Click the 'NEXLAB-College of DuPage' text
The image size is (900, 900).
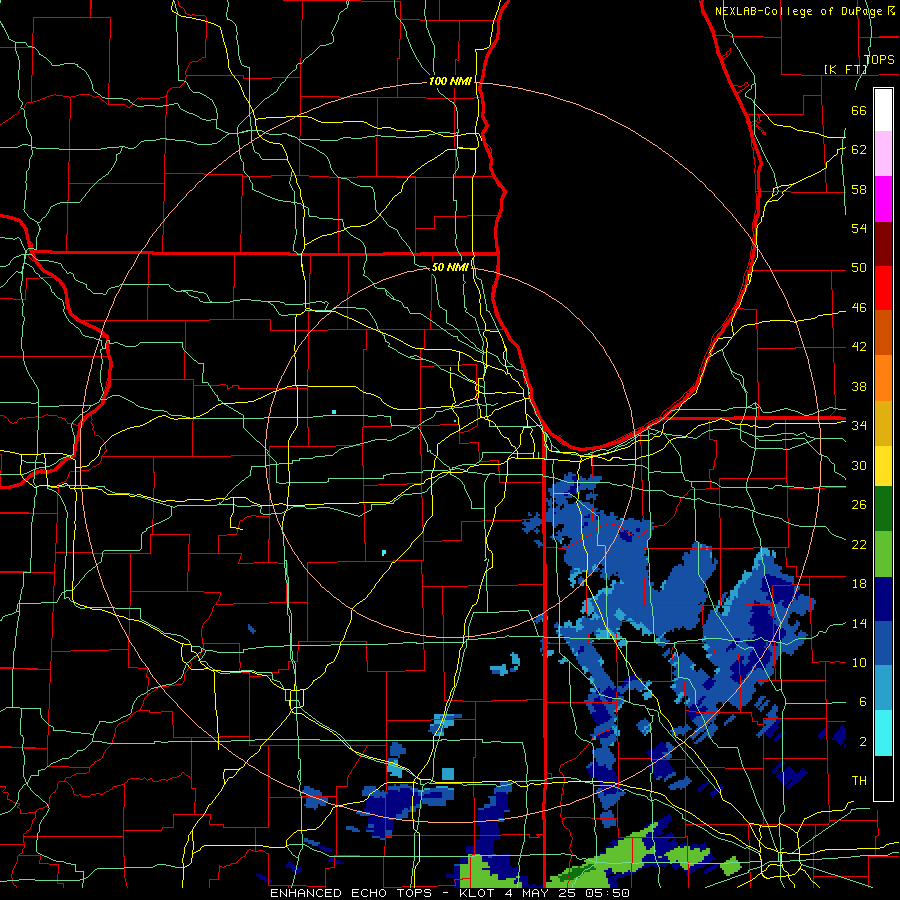[798, 11]
